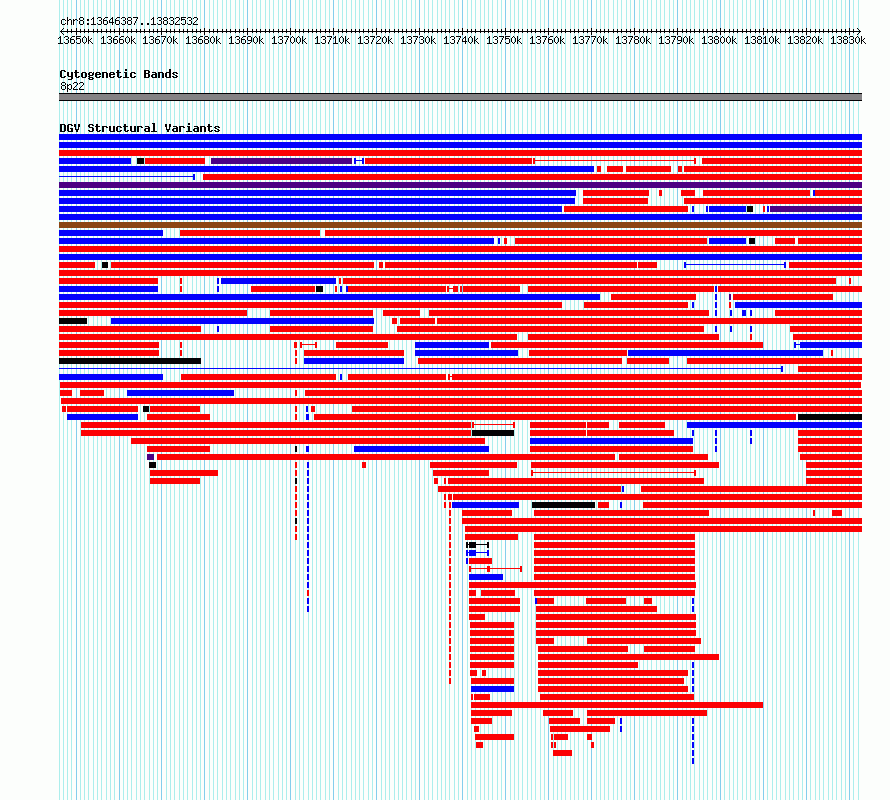
Task: Click the 13810k ruler label
Action: coord(762,40)
